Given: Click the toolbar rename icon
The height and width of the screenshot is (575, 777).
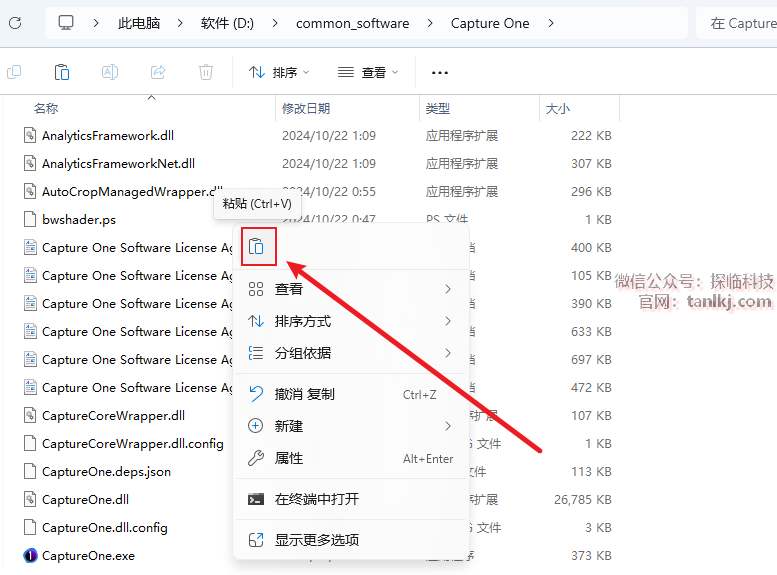Looking at the screenshot, I should [110, 72].
